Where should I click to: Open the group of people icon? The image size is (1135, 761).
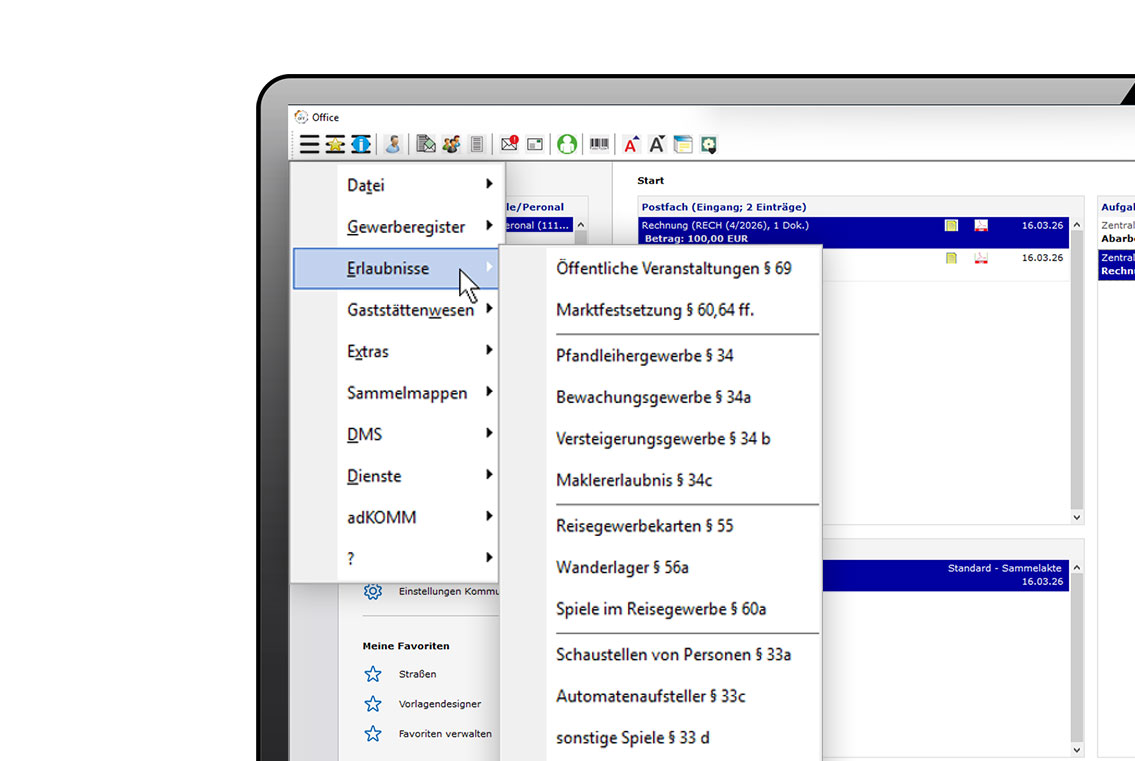[x=451, y=144]
